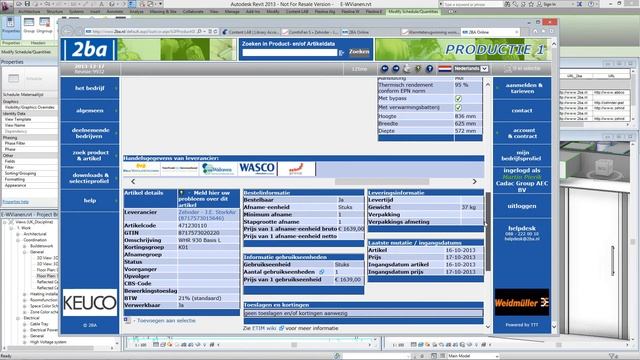Viewport: 640px width, 360px height.
Task: Click the horizontal scrollbar under supplier logos
Action: 382,181
